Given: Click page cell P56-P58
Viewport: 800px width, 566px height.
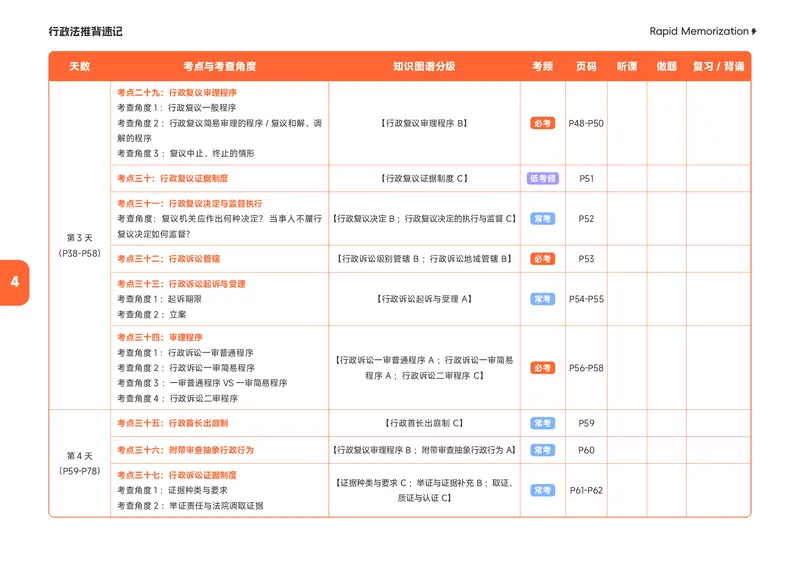Looking at the screenshot, I should click(586, 368).
